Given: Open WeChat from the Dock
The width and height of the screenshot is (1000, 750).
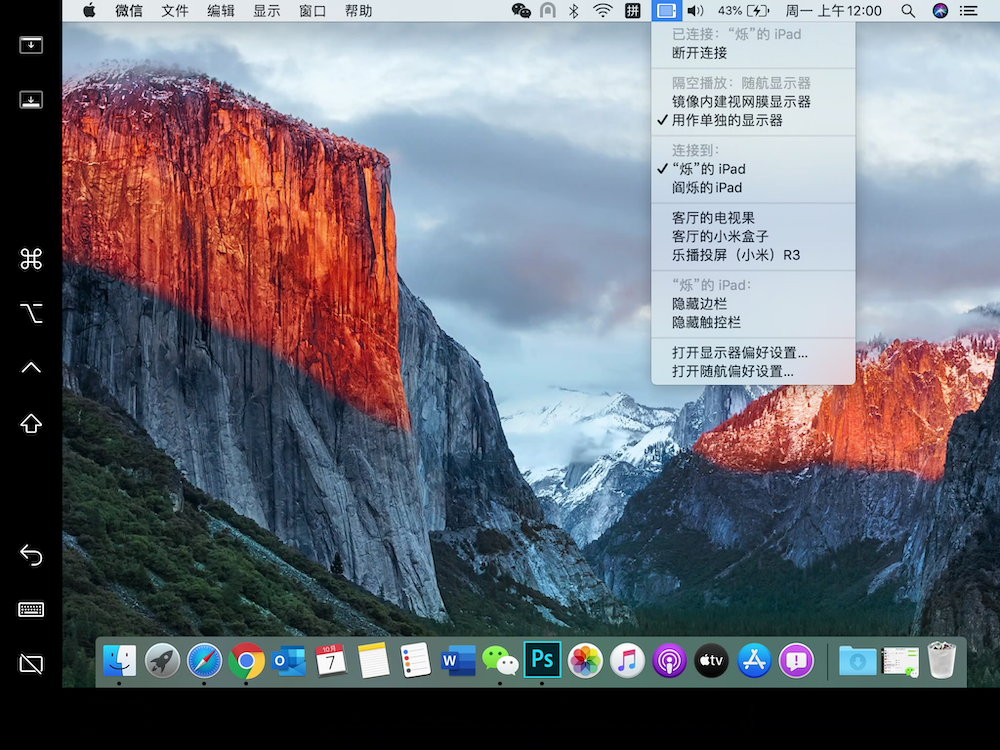Looking at the screenshot, I should (x=500, y=660).
